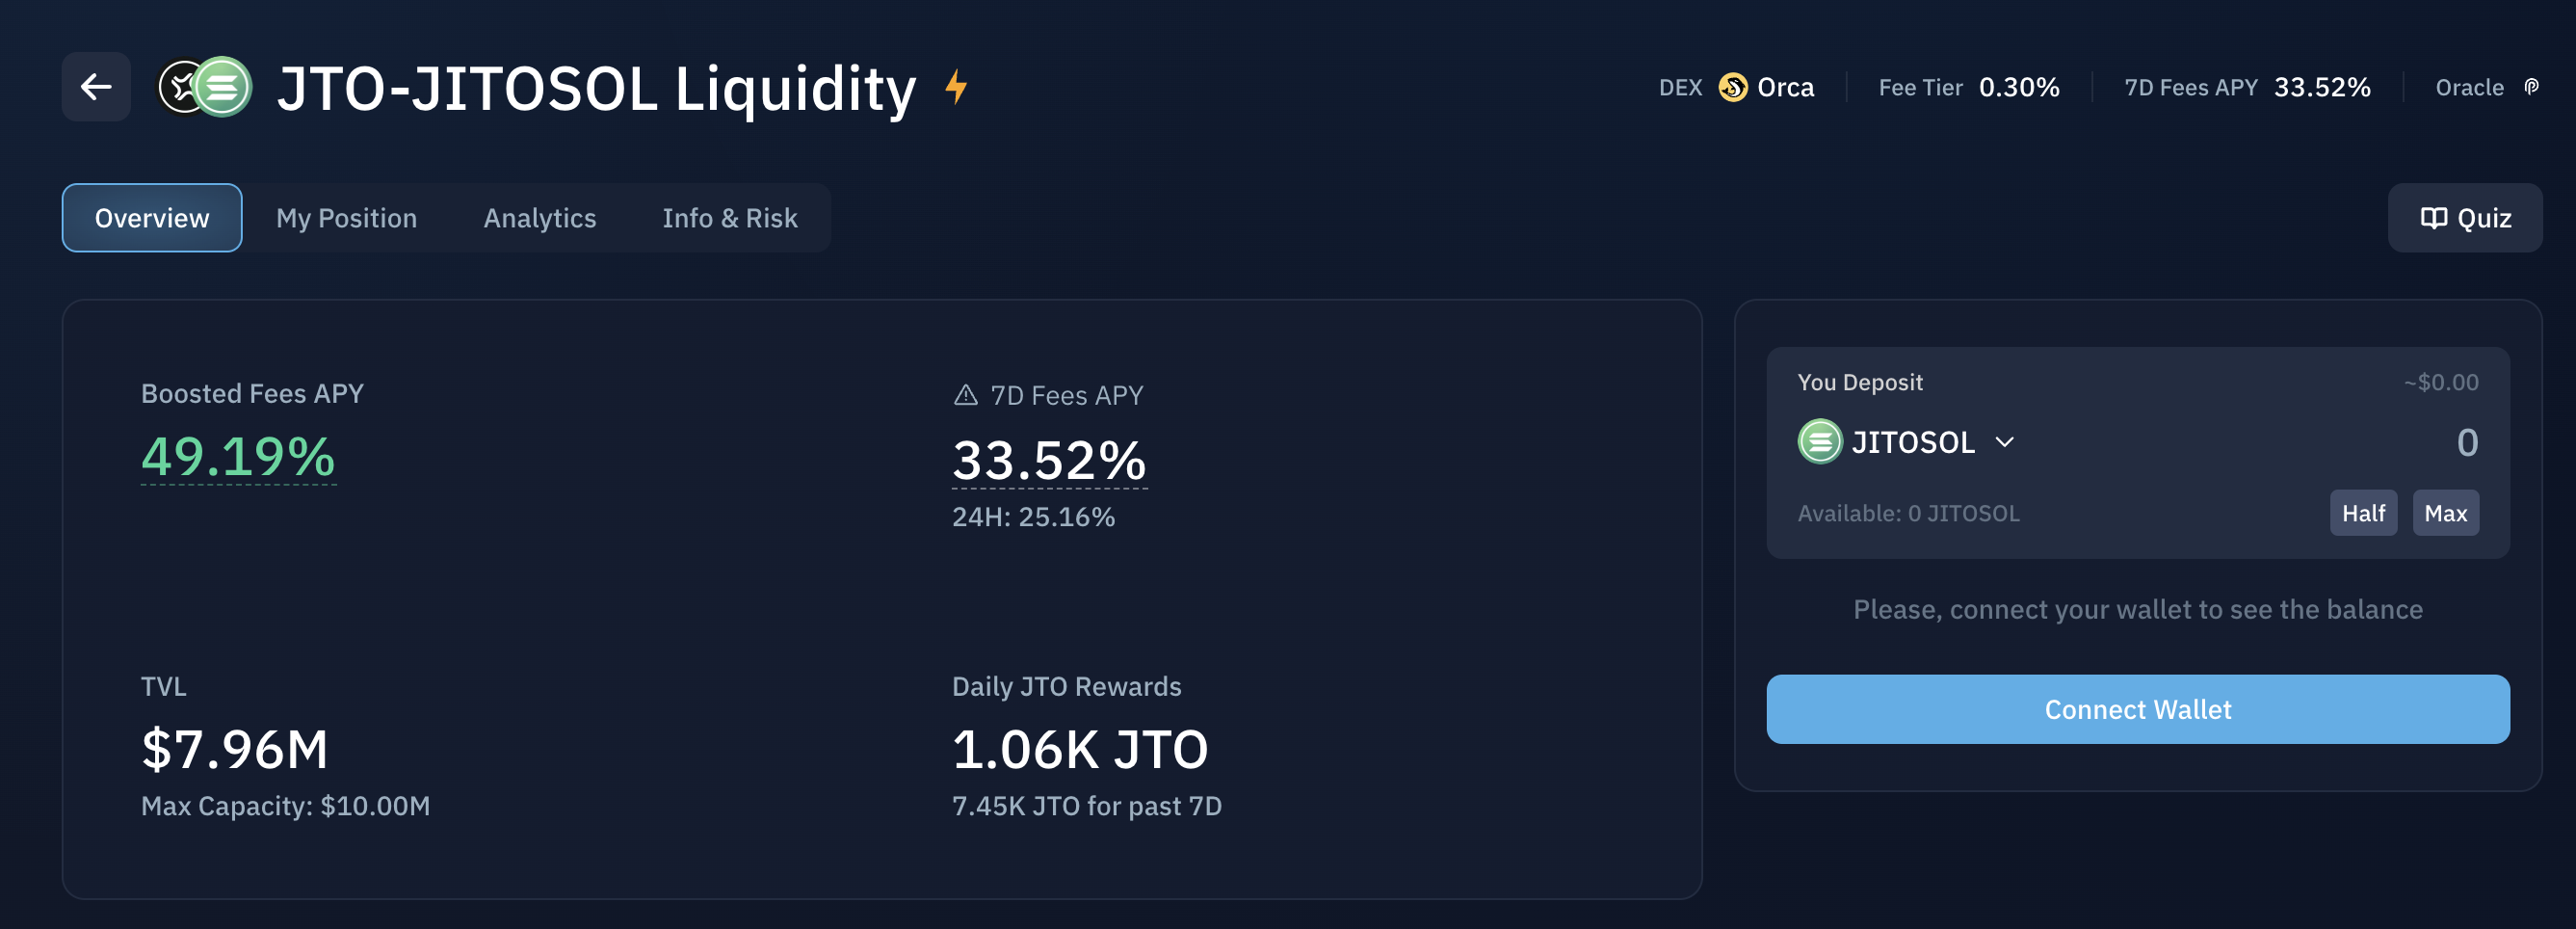This screenshot has width=2576, height=929.
Task: Open the JITOSOL token selector
Action: 1906,441
